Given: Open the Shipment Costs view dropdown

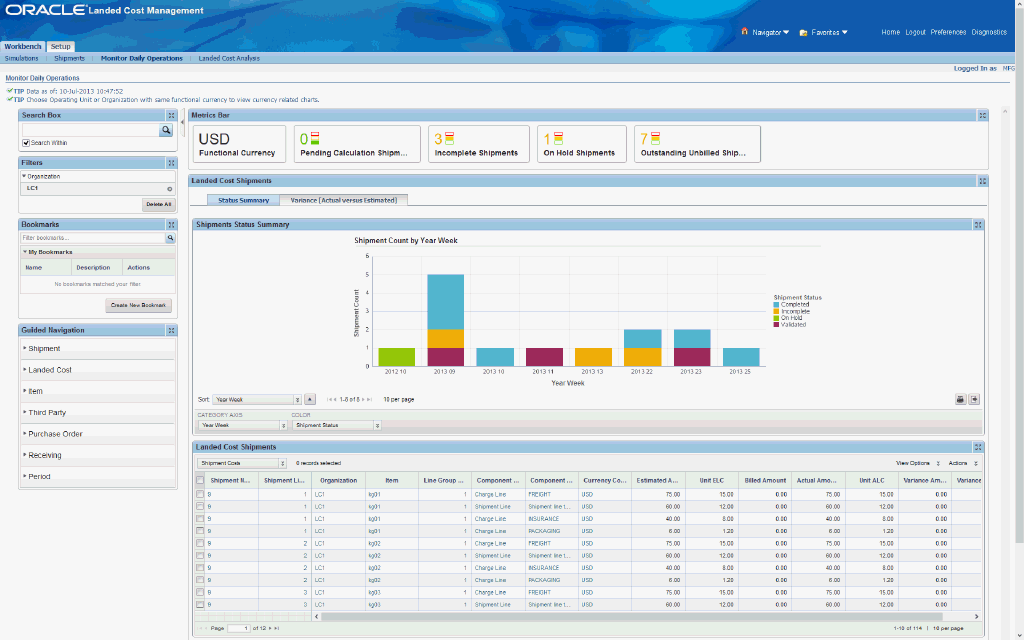Looking at the screenshot, I should pos(242,463).
